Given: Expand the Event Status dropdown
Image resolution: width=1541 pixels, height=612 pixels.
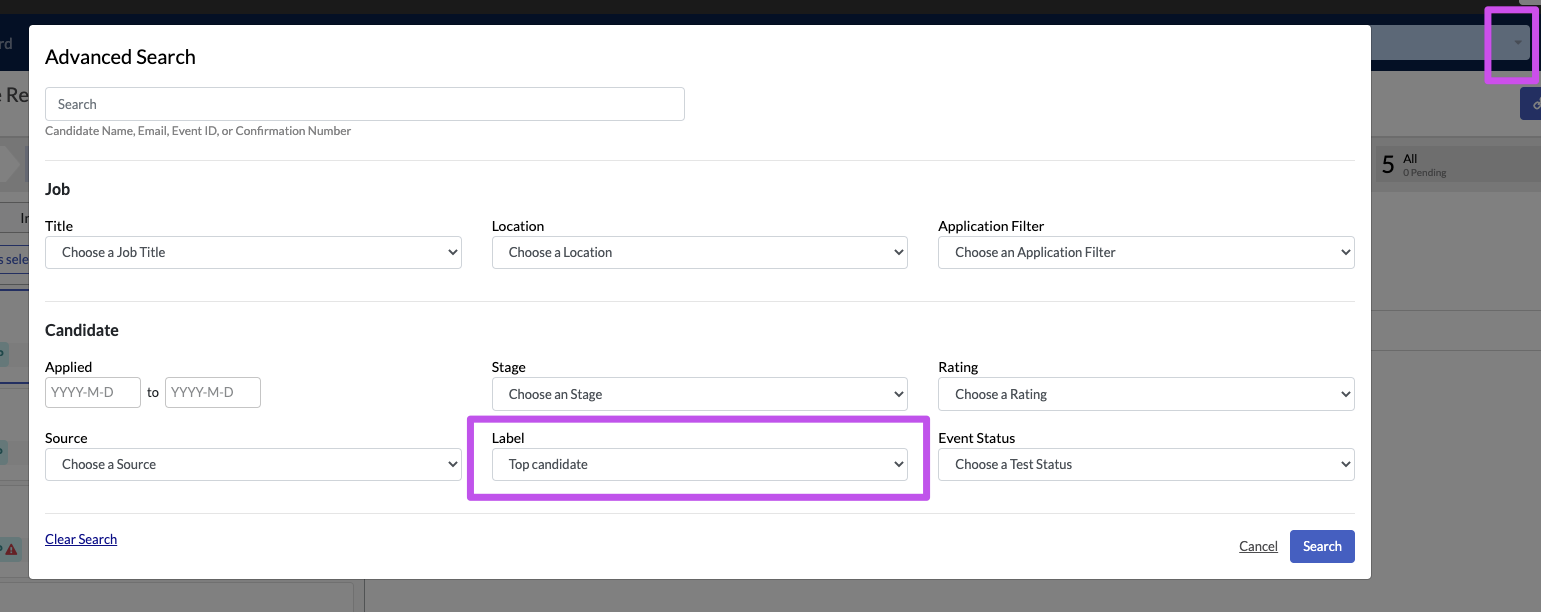Looking at the screenshot, I should [1146, 464].
